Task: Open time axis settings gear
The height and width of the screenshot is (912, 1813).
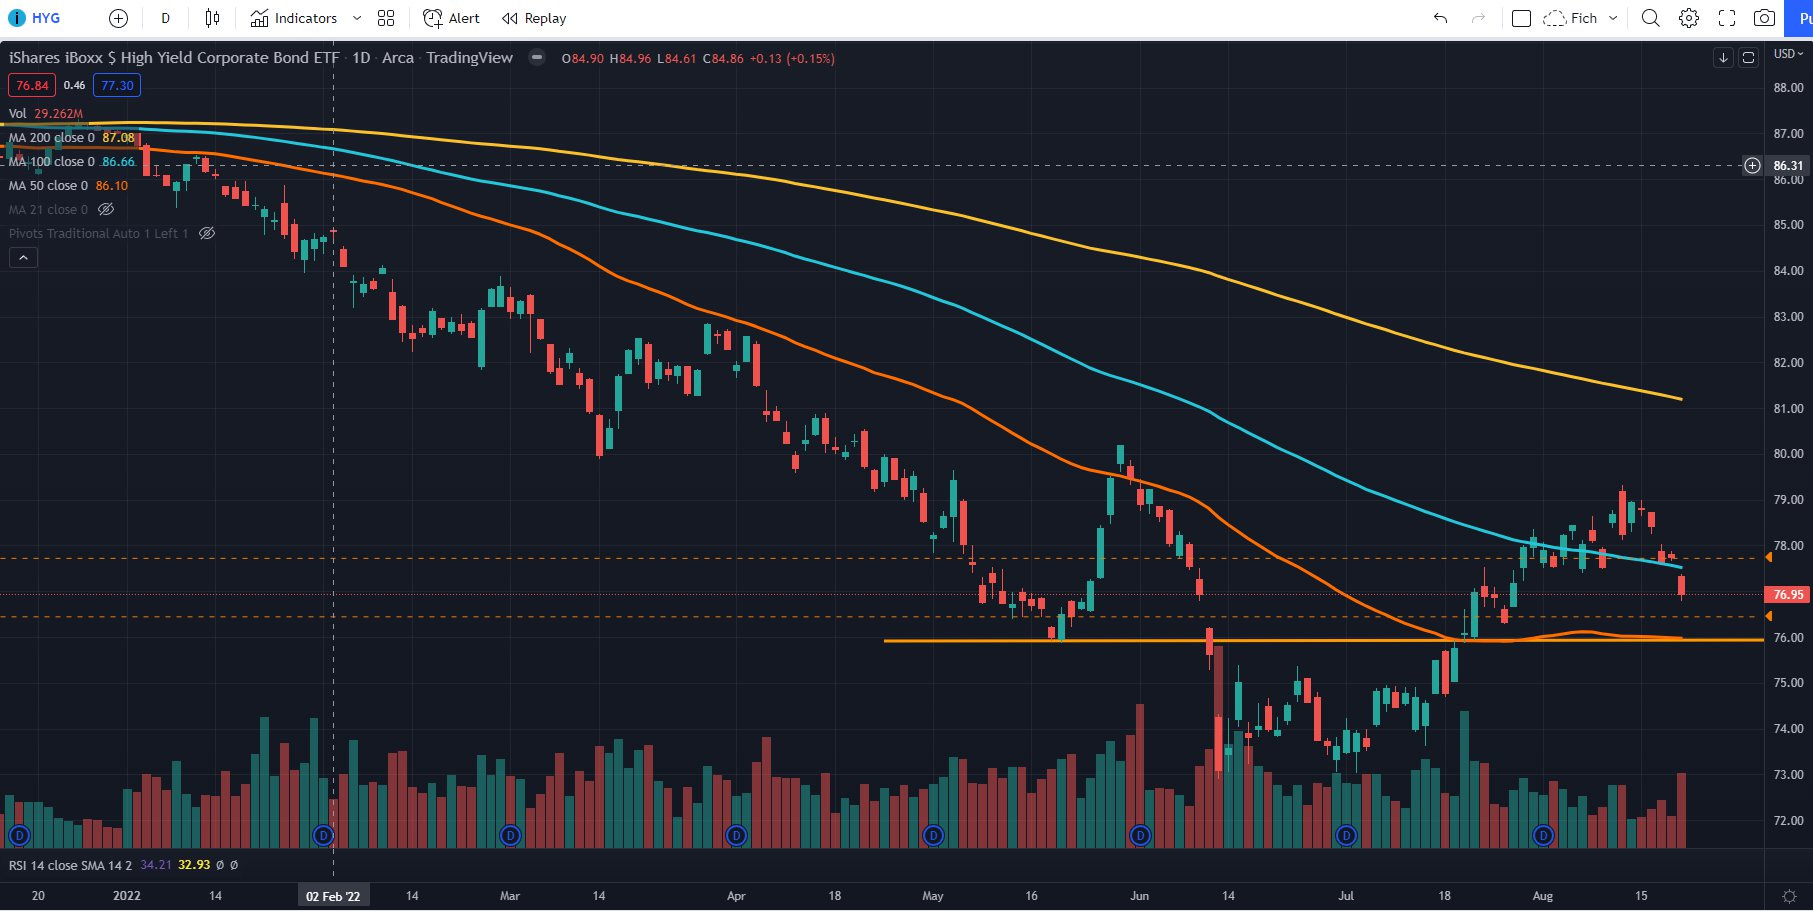Action: [1789, 896]
